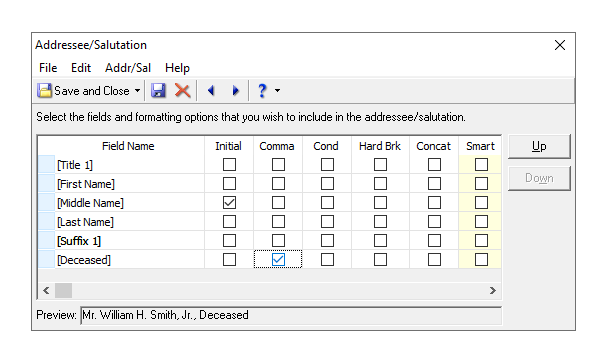Click the row selector beside [Title 1]
Screen dimensions: 603x362
pos(47,165)
